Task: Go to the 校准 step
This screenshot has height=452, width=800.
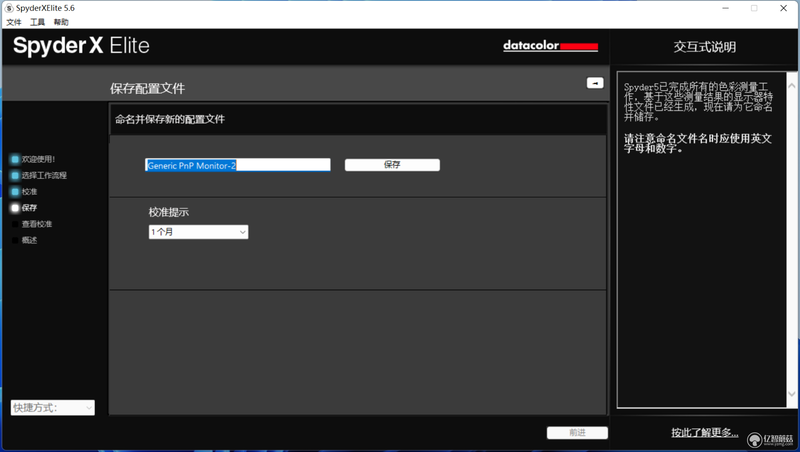Action: [29, 192]
